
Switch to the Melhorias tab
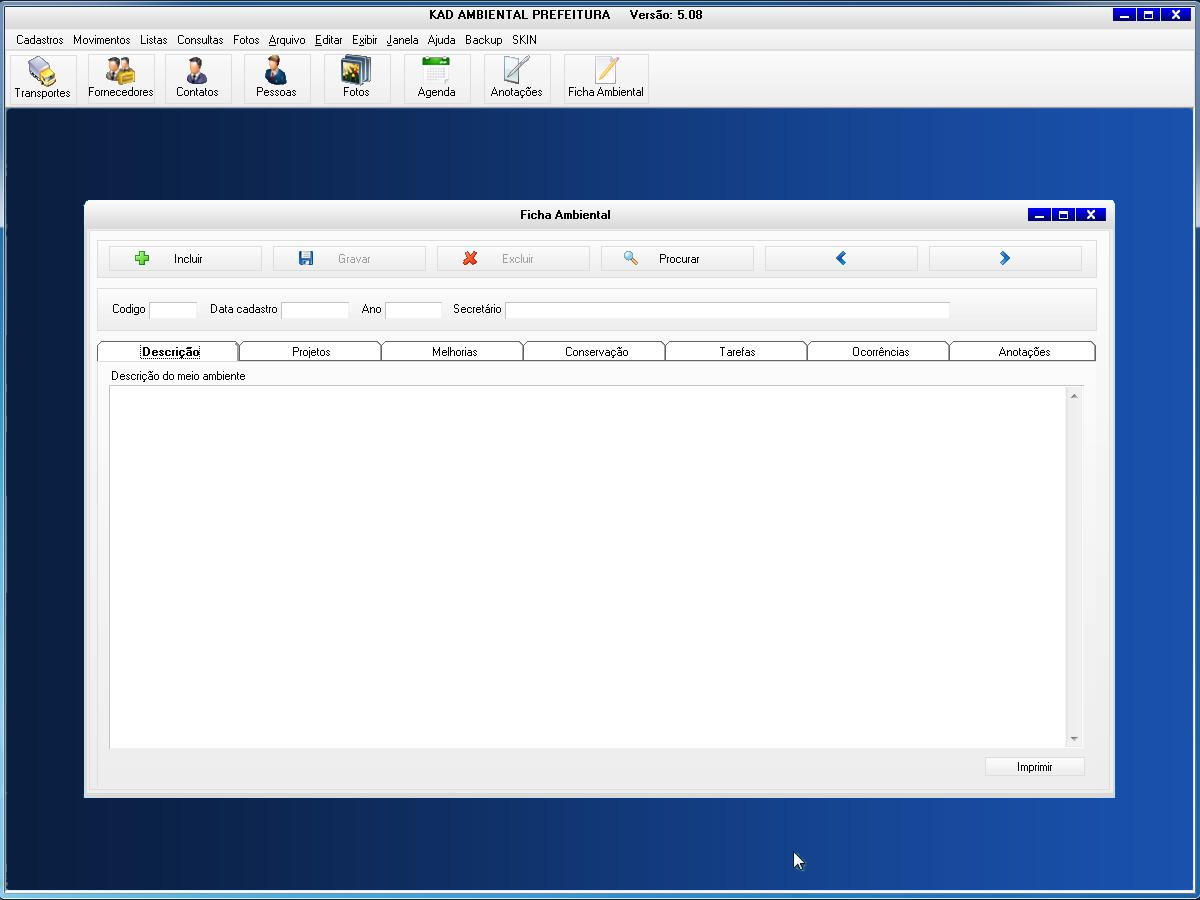[x=454, y=352]
